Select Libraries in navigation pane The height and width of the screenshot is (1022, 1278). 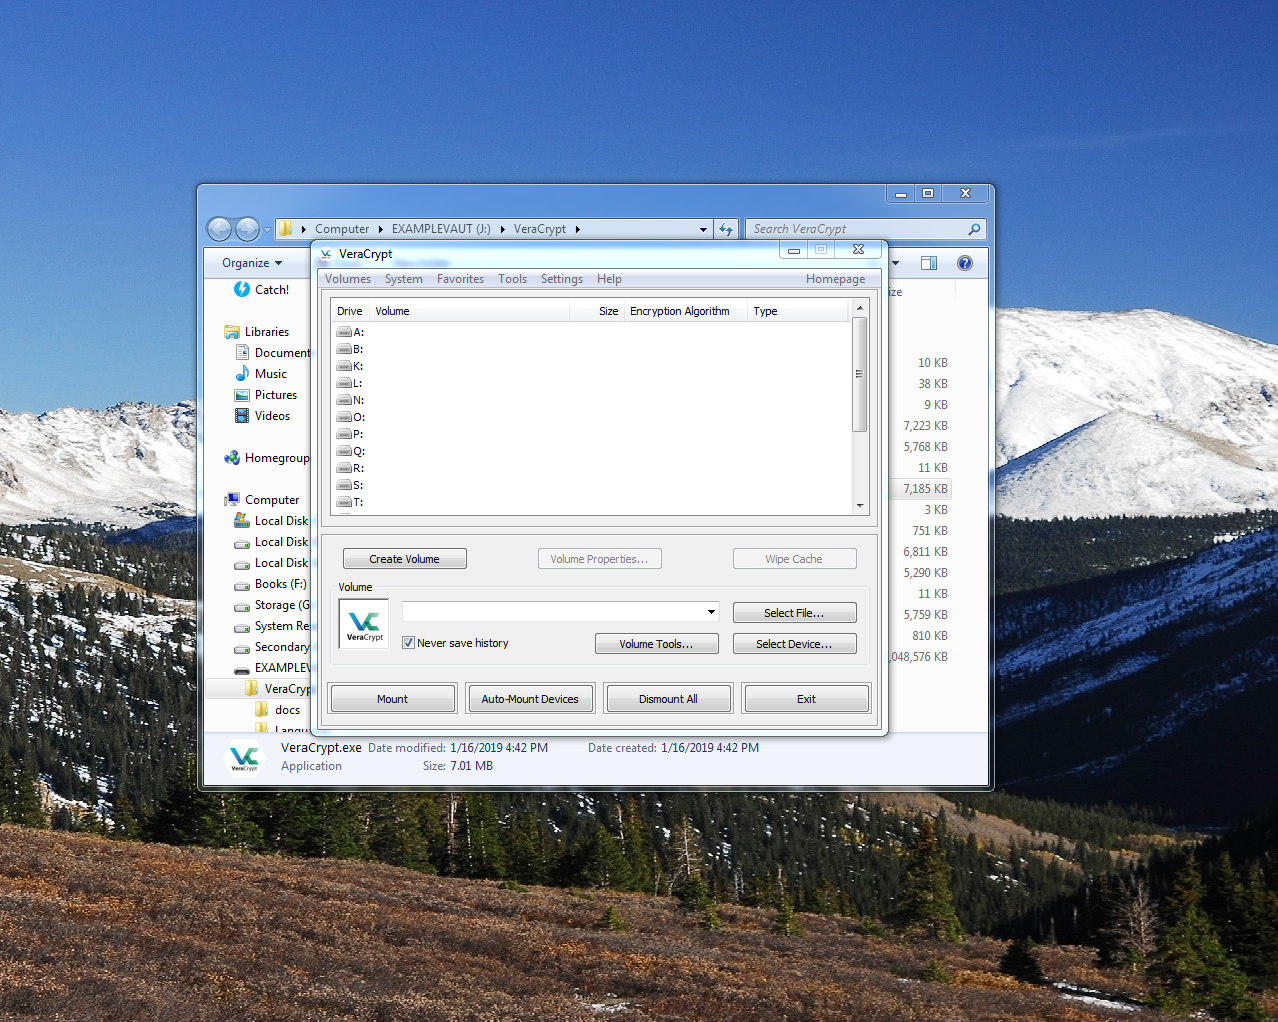pyautogui.click(x=257, y=332)
